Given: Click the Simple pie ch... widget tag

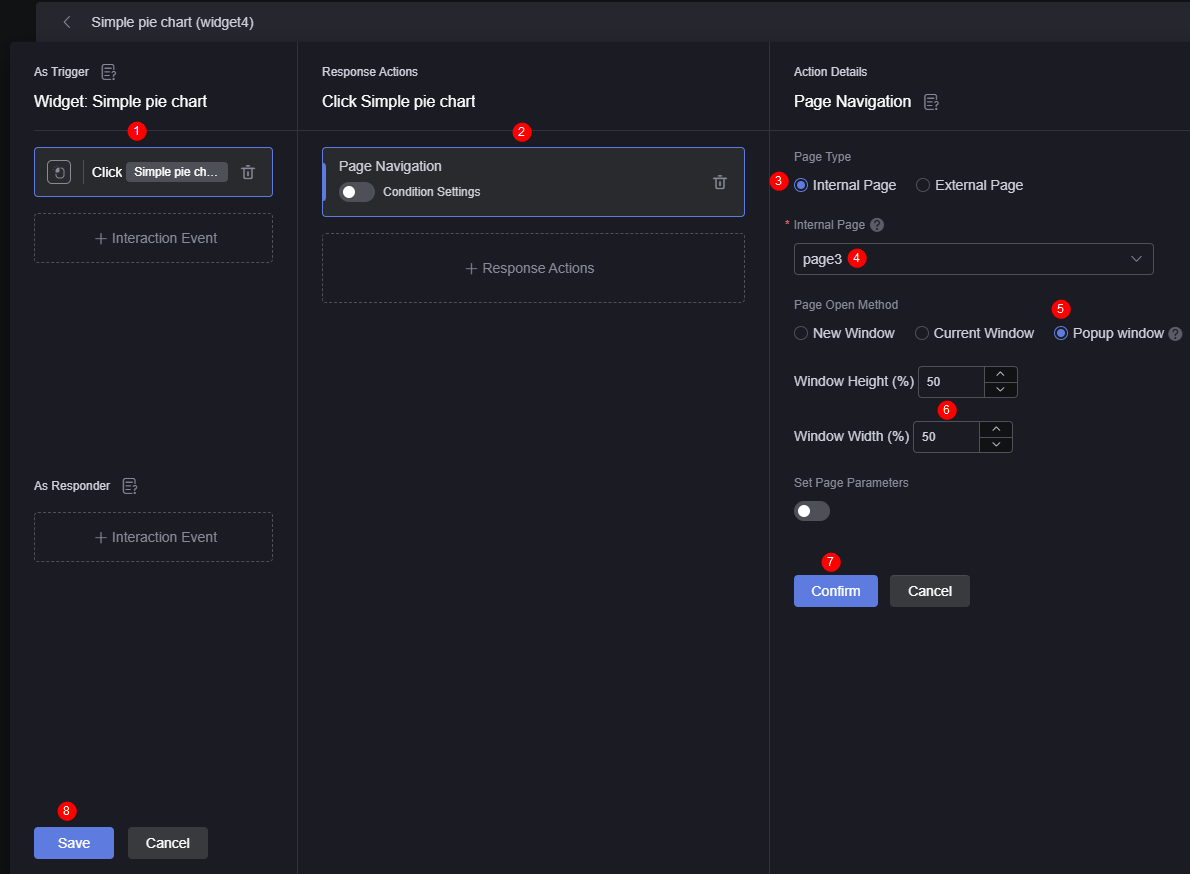Looking at the screenshot, I should 177,172.
